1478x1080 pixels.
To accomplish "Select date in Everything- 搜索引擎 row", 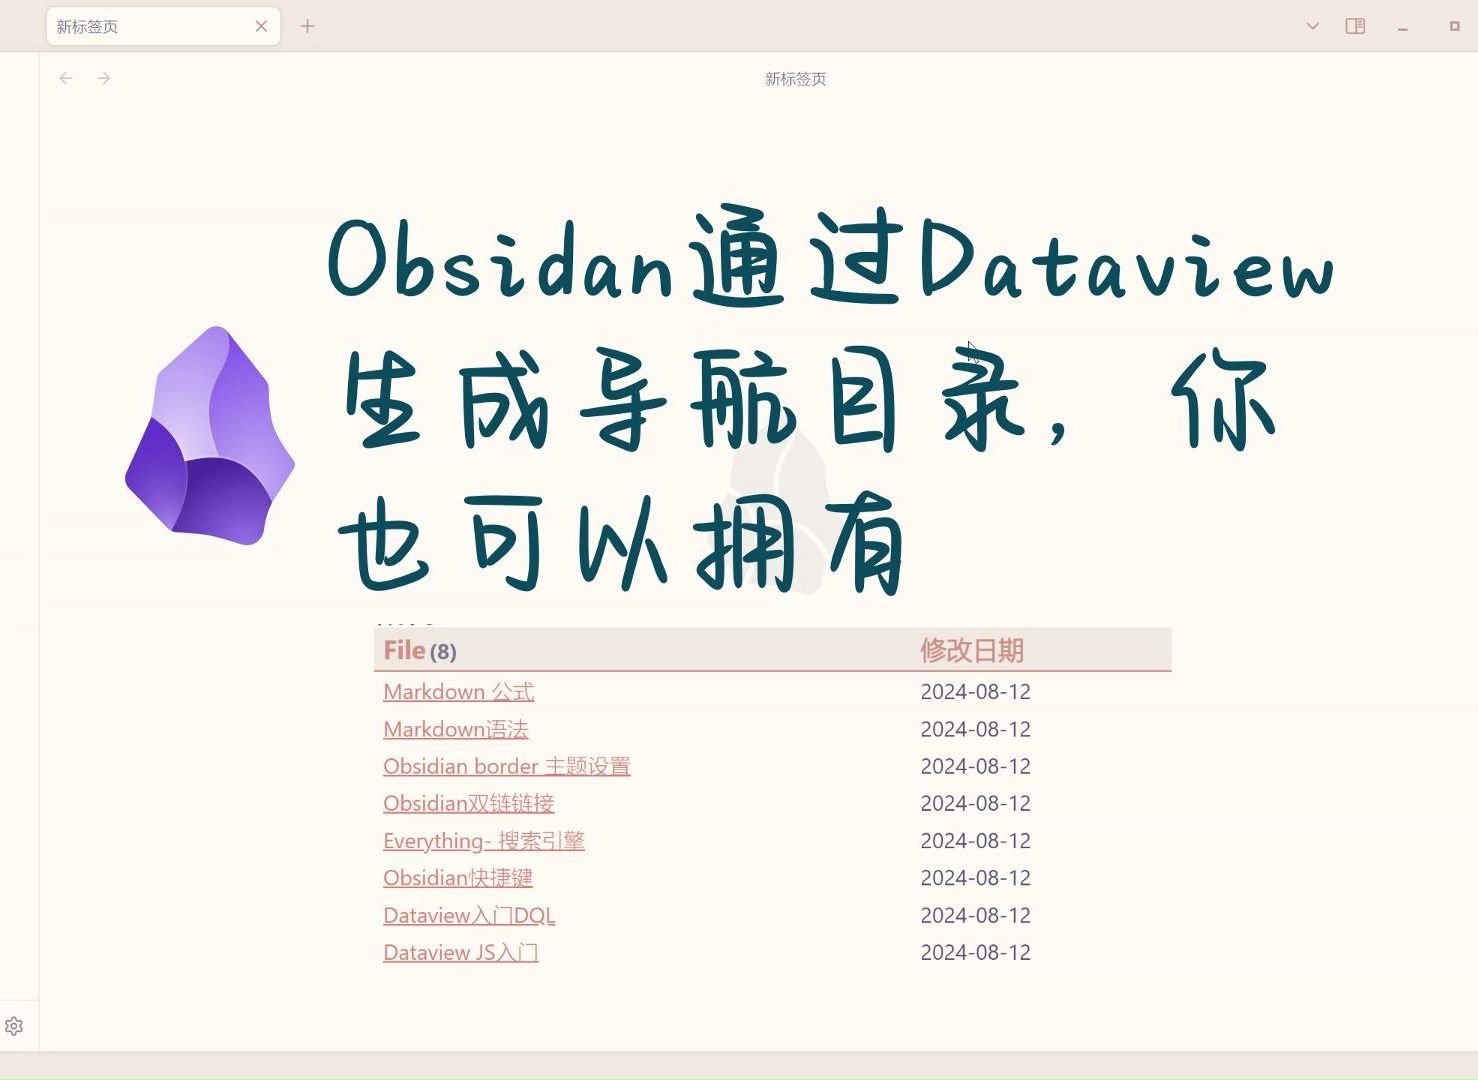I will tap(975, 841).
